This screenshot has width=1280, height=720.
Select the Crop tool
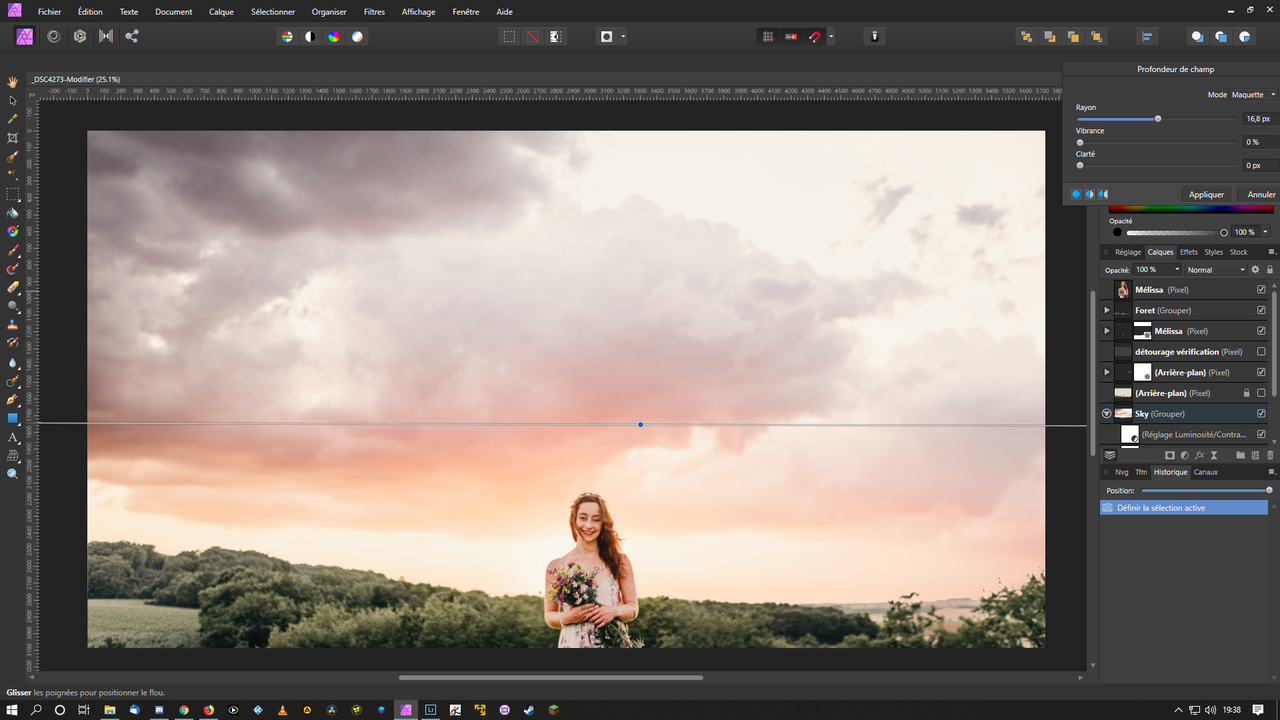click(13, 138)
